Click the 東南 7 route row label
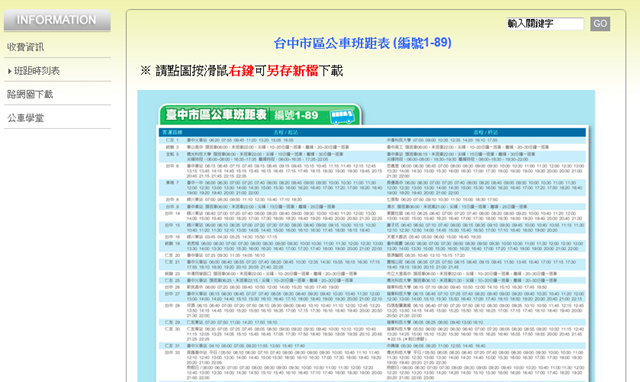This screenshot has width=640, height=382. tap(172, 182)
